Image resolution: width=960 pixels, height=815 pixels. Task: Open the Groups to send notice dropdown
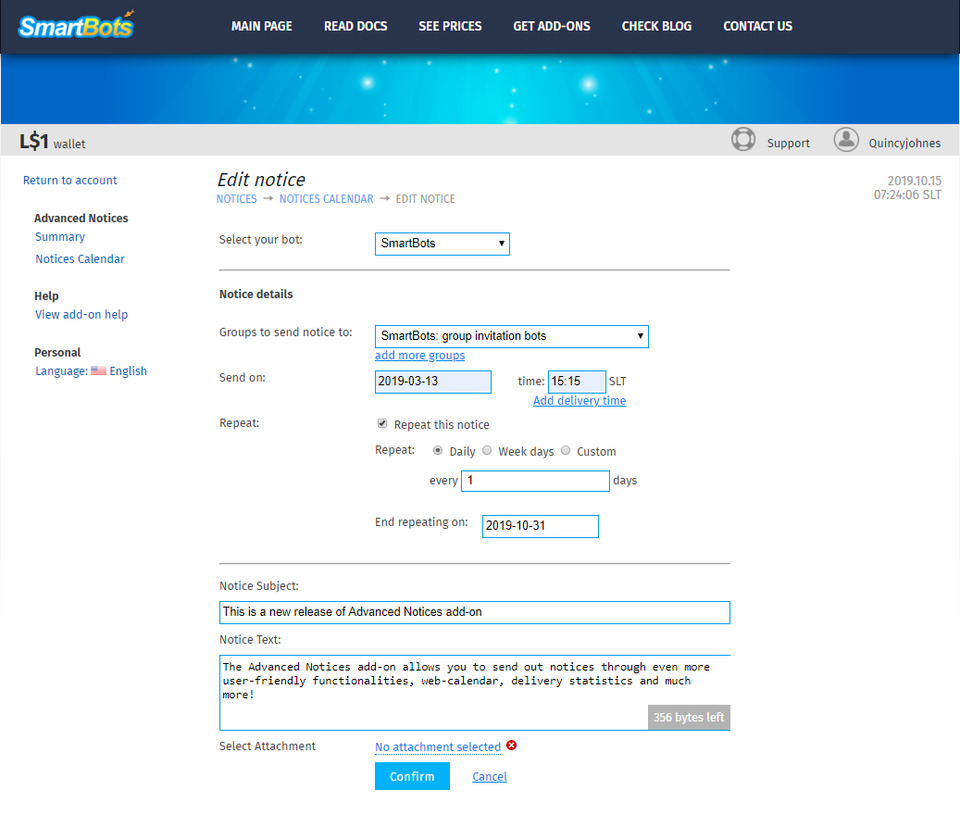pos(511,336)
